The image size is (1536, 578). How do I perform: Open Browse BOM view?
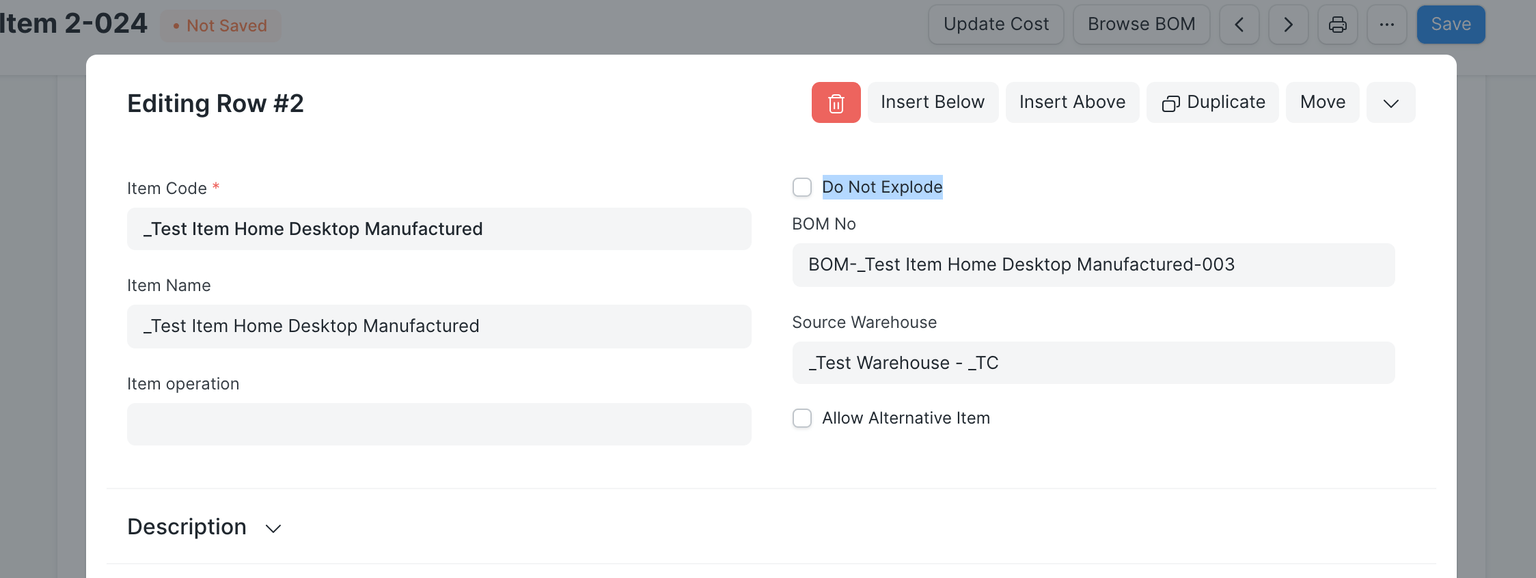point(1141,25)
